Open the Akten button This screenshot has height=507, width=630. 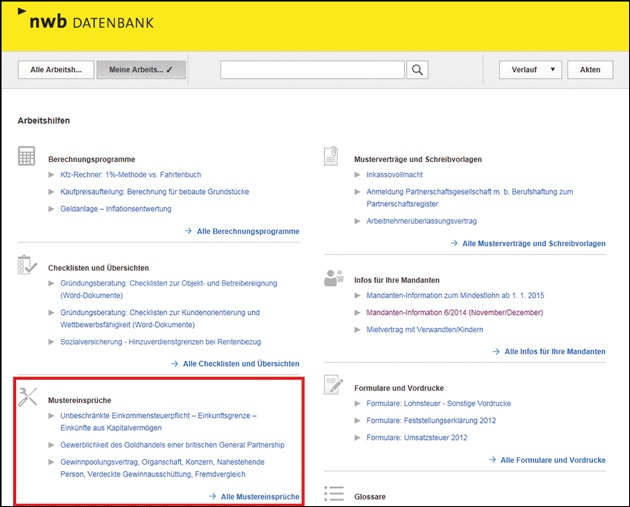click(x=590, y=70)
